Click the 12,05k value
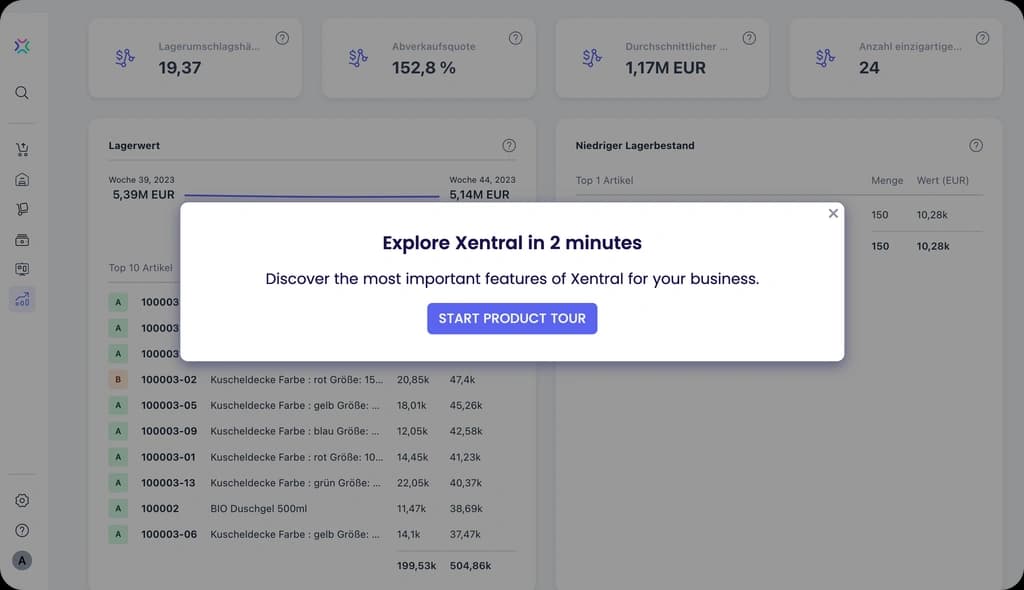 coord(412,431)
